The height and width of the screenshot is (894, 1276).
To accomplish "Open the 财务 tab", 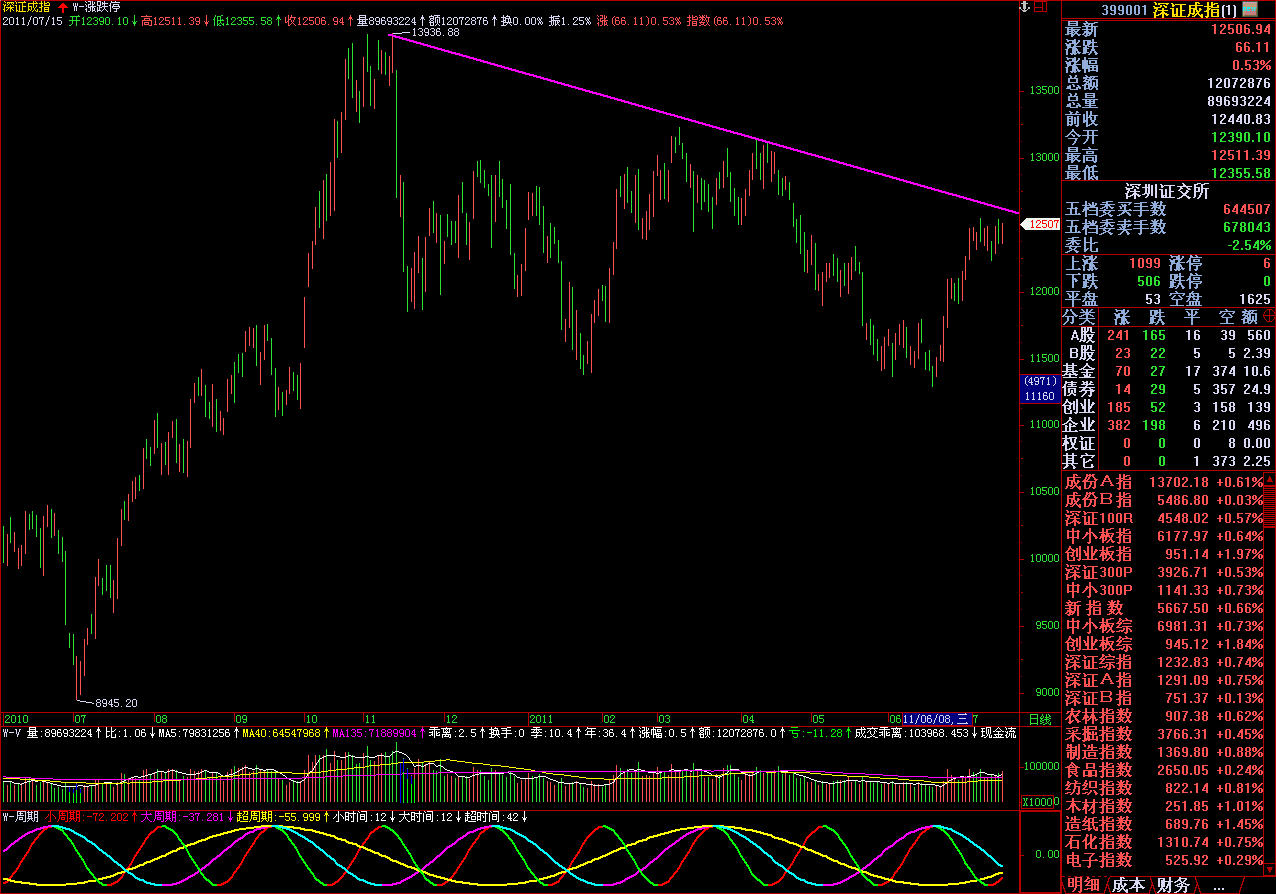I will click(1173, 885).
